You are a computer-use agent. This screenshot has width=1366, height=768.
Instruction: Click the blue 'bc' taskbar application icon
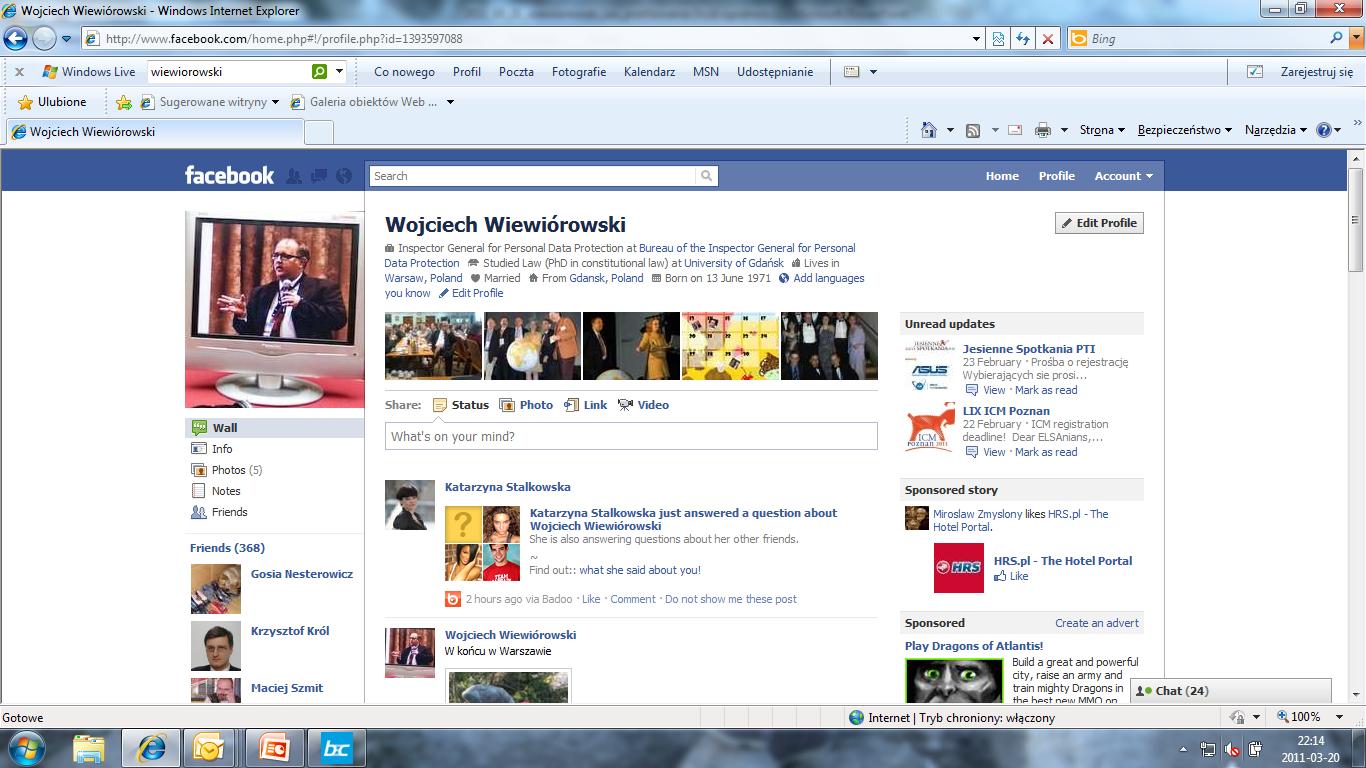click(337, 747)
